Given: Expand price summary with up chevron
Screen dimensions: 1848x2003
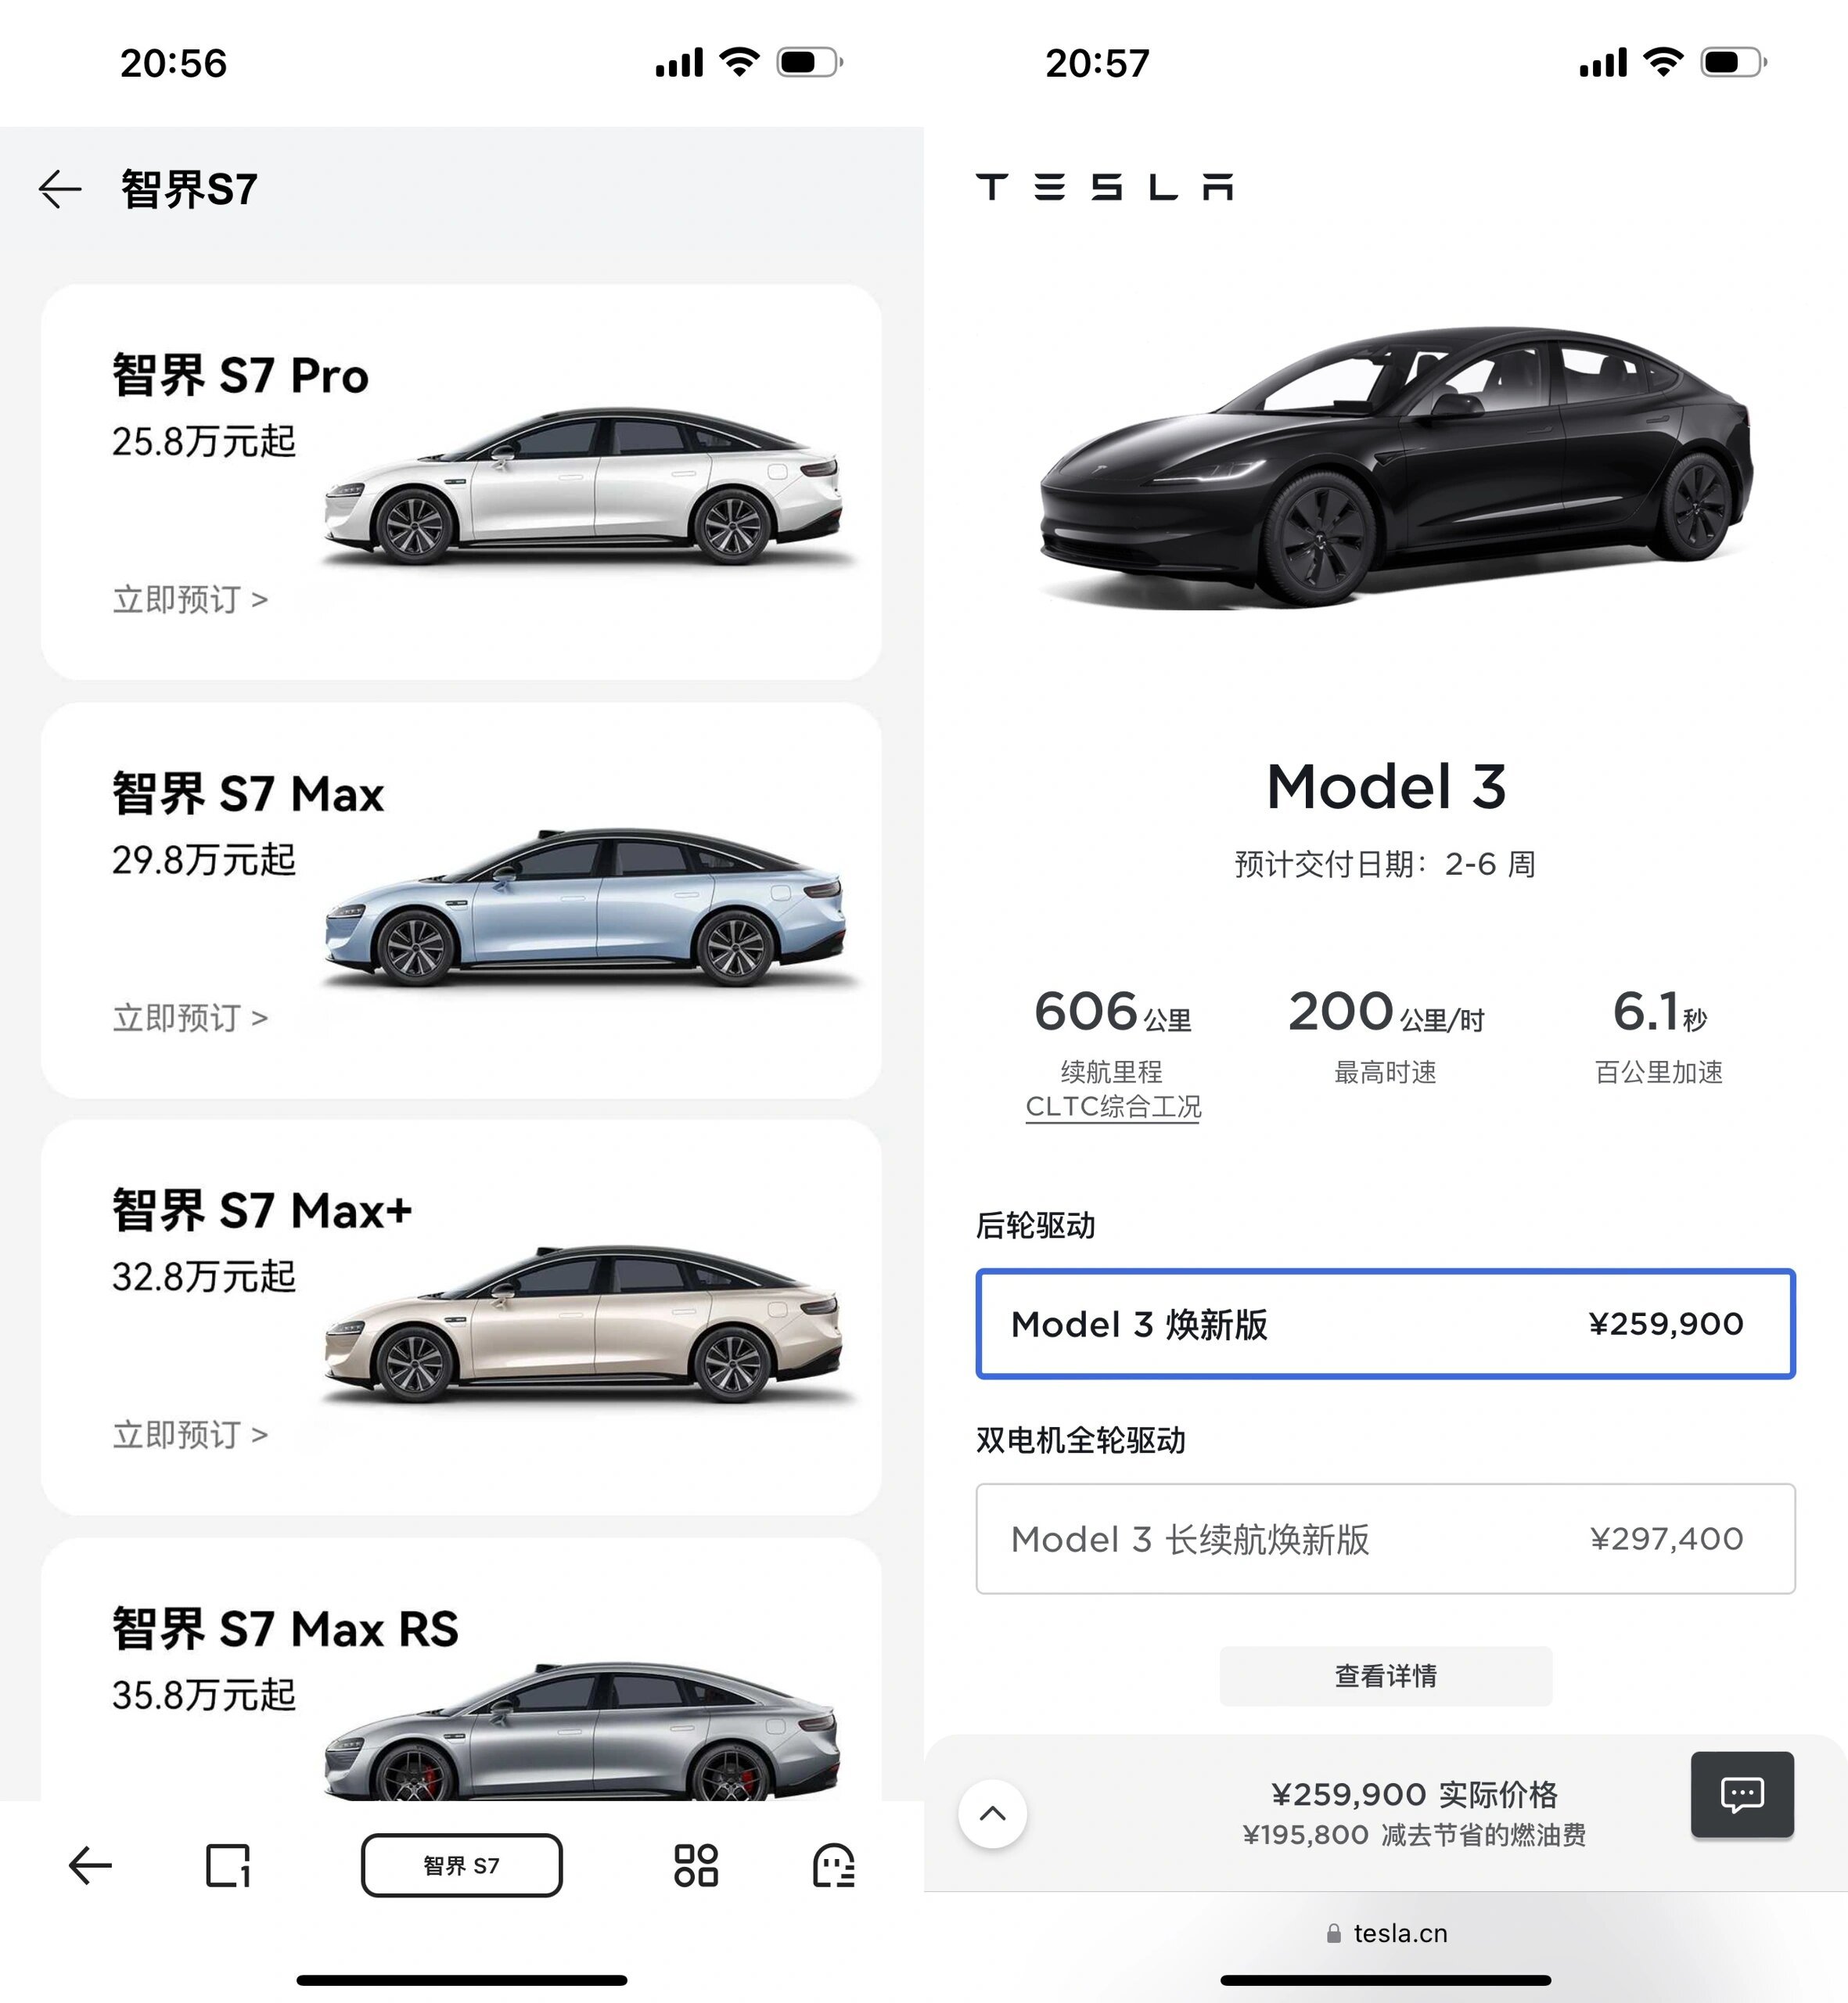Looking at the screenshot, I should point(992,1813).
